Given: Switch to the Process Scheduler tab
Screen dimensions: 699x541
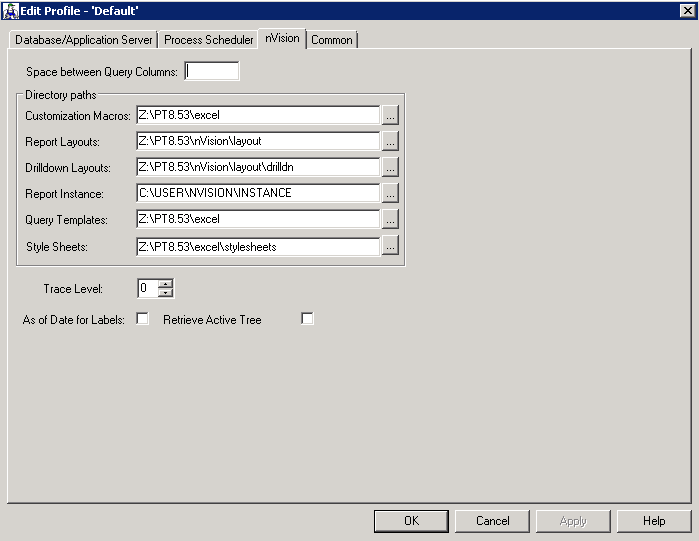Looking at the screenshot, I should pos(208,40).
